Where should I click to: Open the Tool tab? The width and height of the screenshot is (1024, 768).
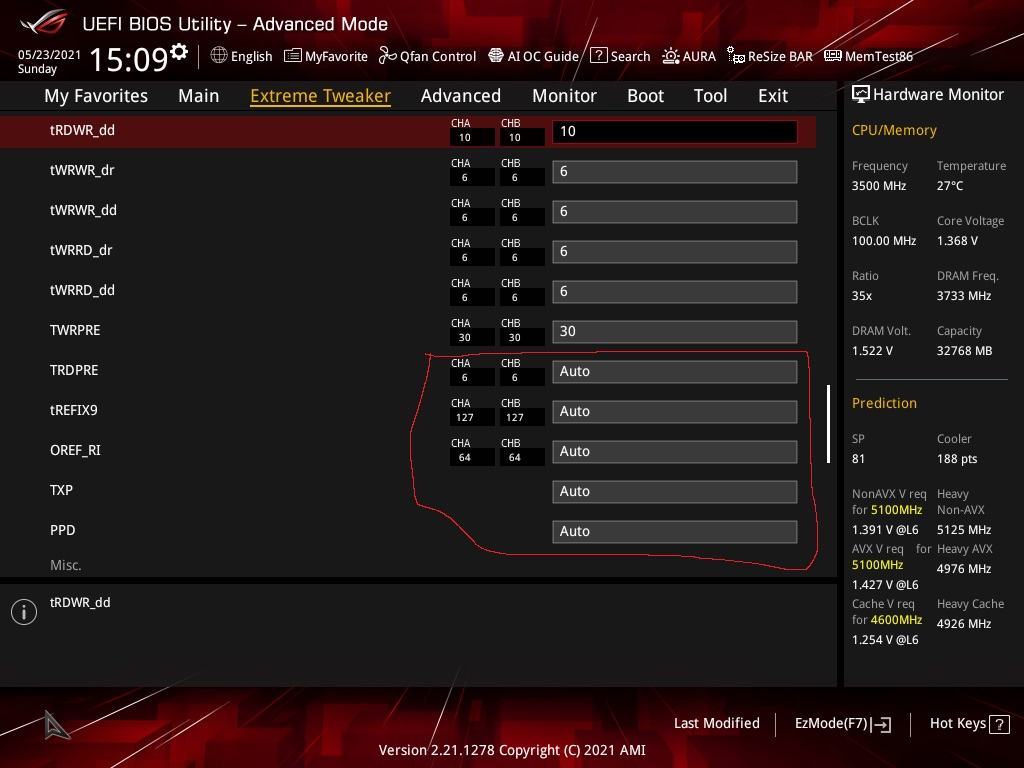[711, 96]
